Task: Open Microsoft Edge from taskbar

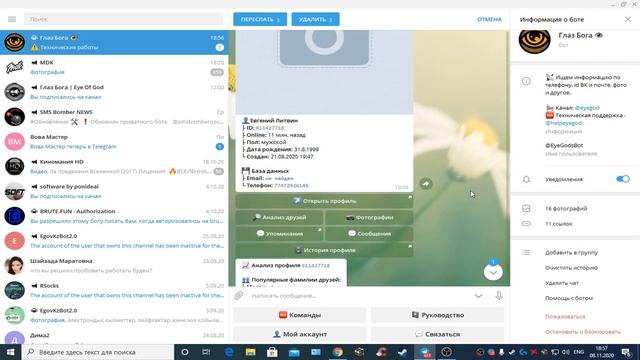Action: (x=229, y=352)
